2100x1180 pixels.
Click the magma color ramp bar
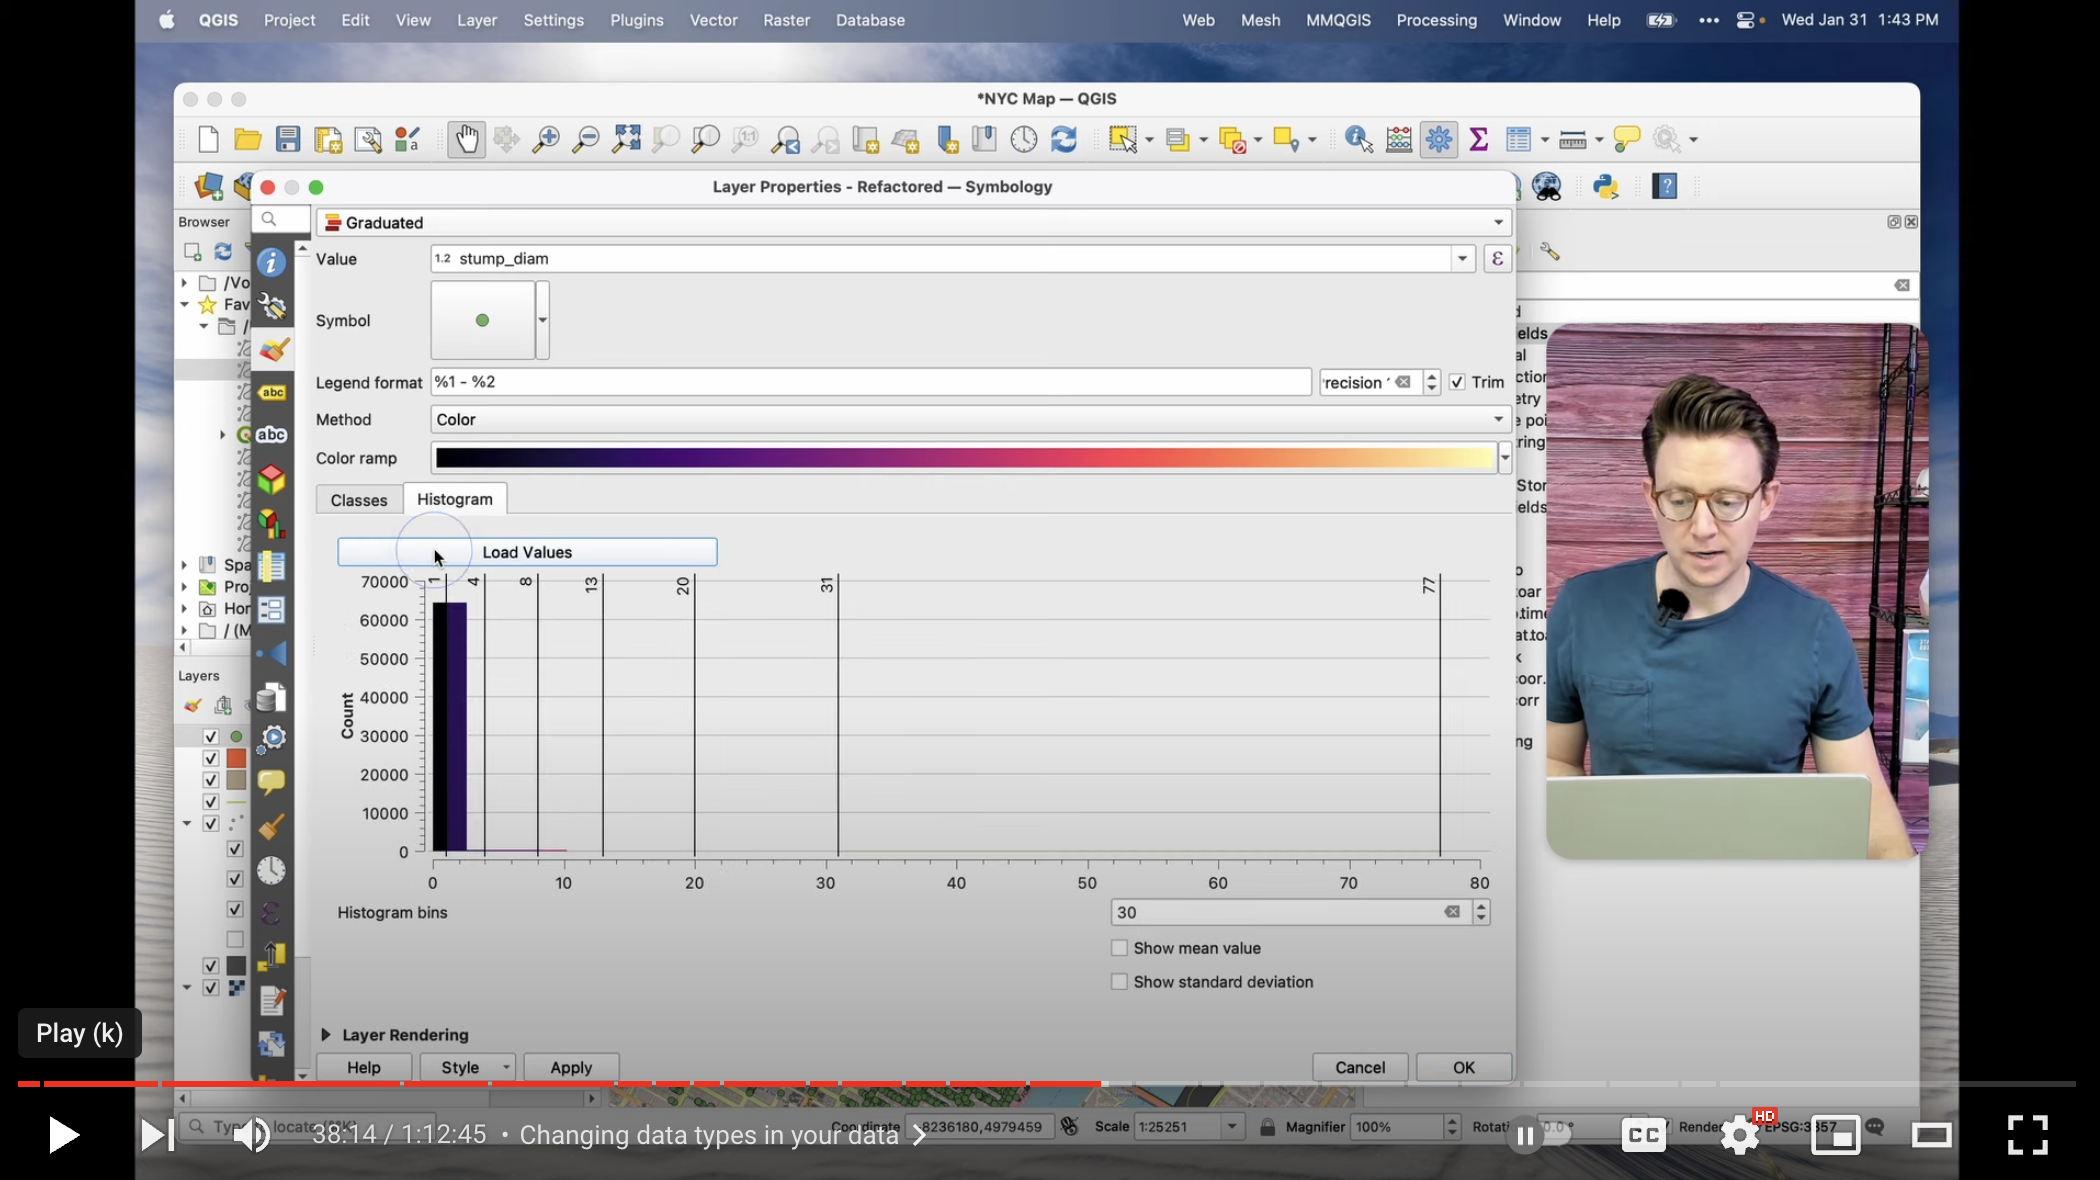coord(965,458)
